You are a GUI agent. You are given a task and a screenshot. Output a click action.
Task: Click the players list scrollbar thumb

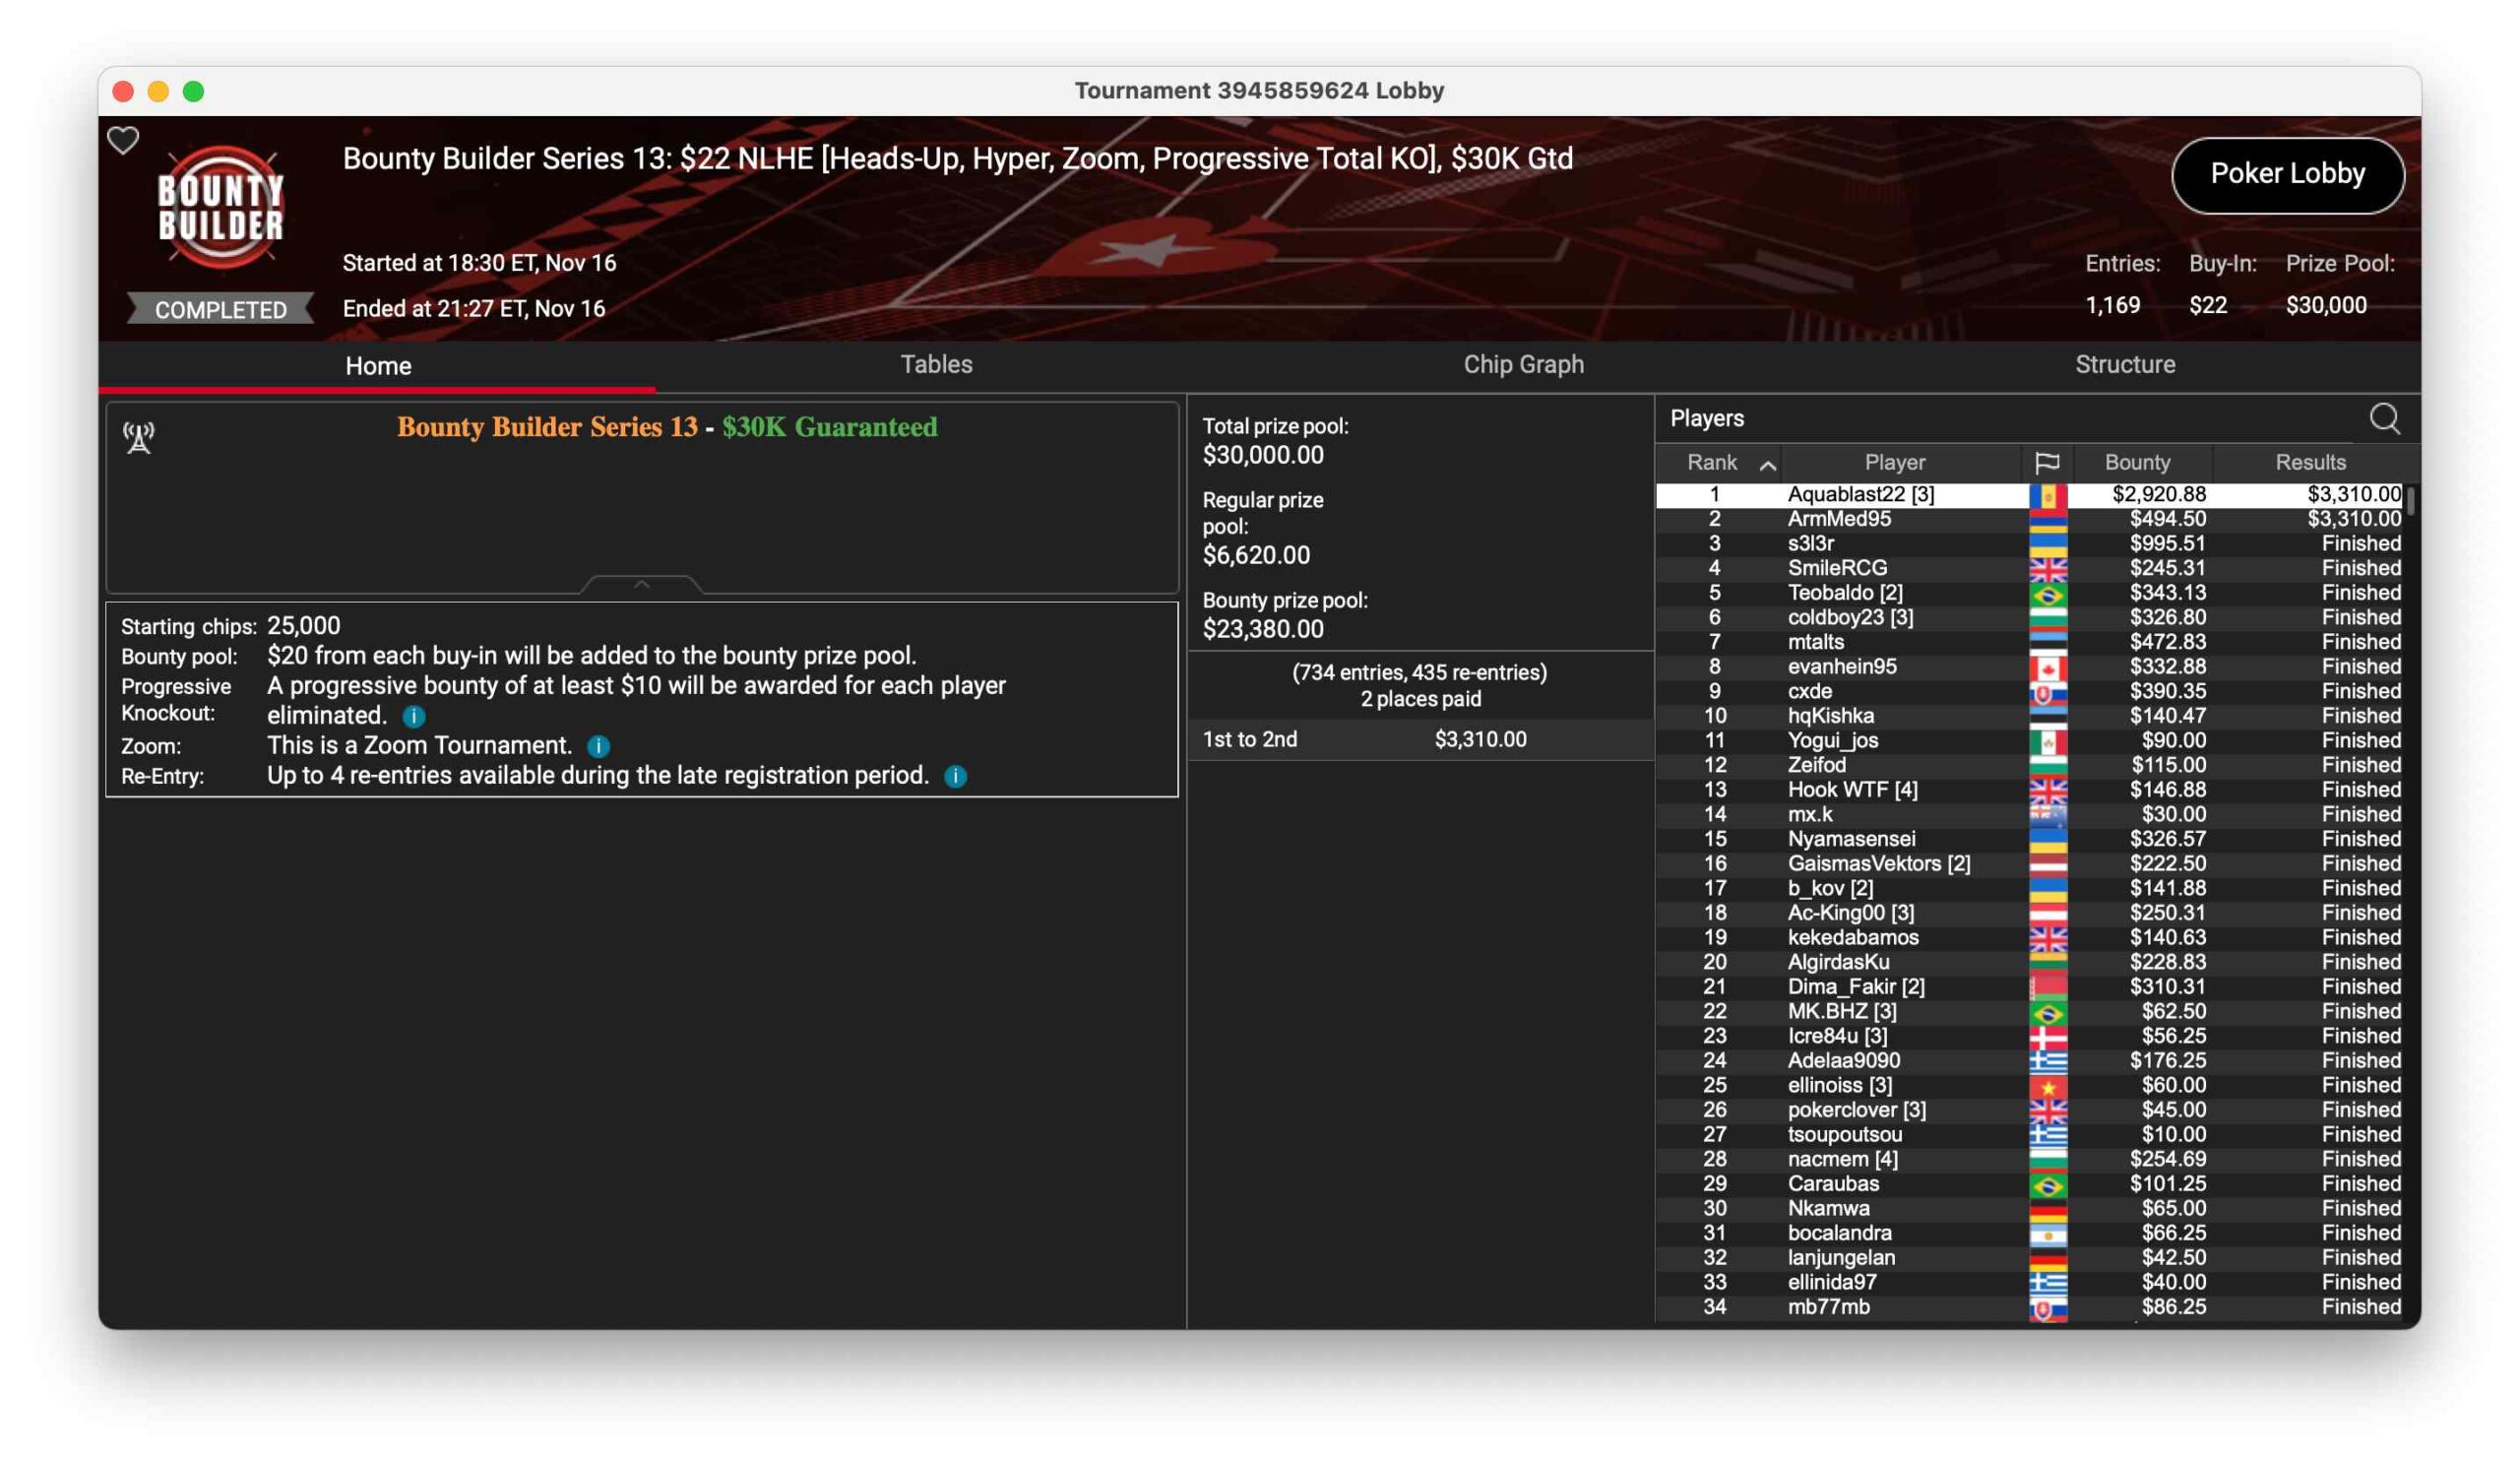2411,501
